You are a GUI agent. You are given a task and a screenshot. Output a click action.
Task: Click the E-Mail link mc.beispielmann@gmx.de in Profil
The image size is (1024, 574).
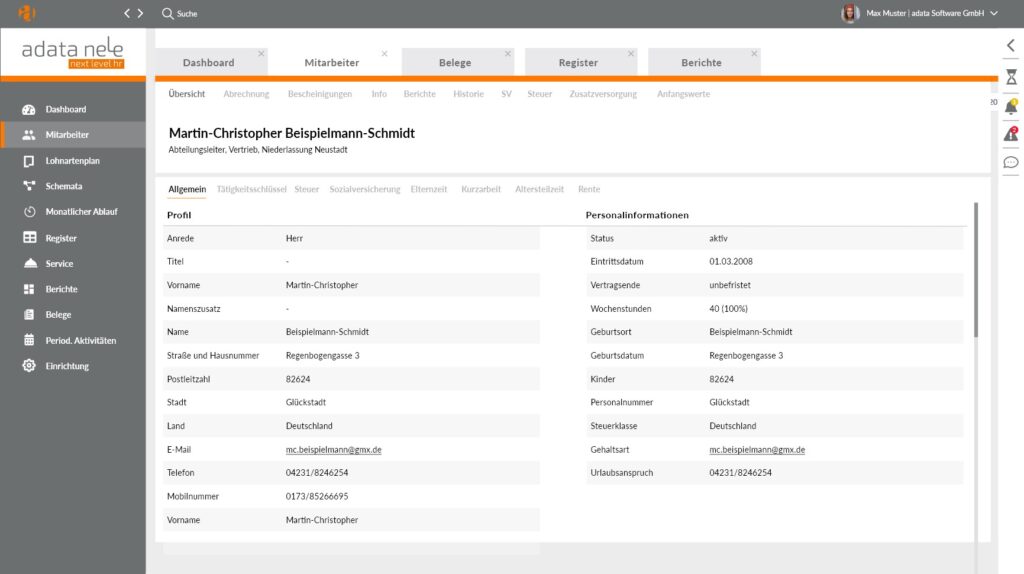333,449
